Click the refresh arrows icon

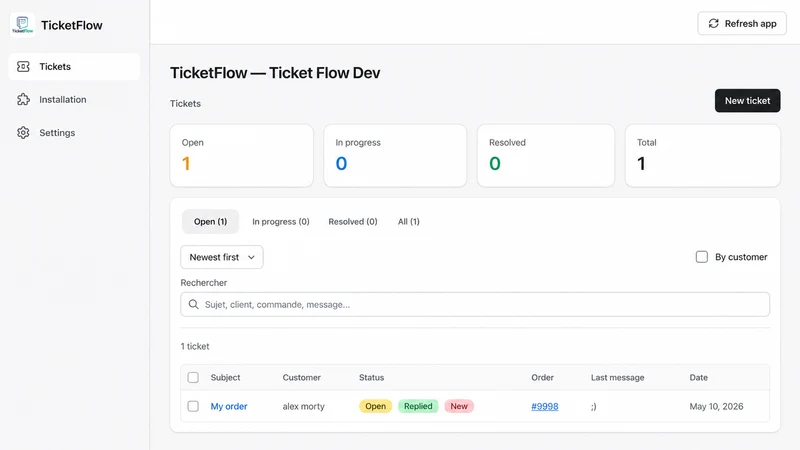click(x=713, y=23)
